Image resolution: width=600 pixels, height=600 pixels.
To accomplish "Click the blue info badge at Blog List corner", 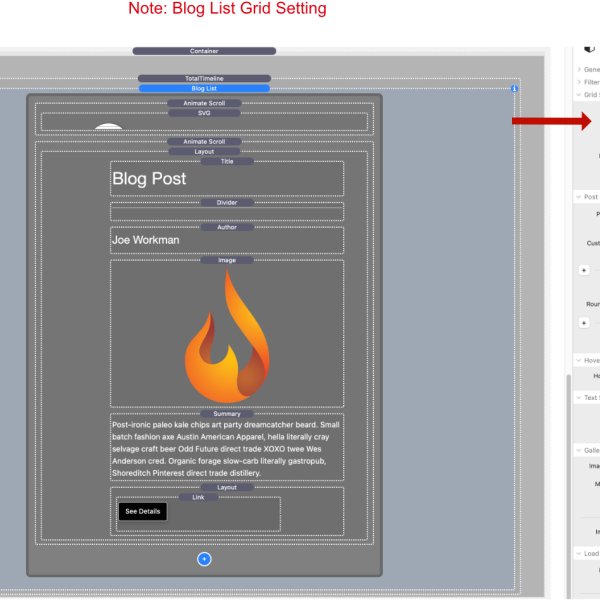I will (x=514, y=88).
